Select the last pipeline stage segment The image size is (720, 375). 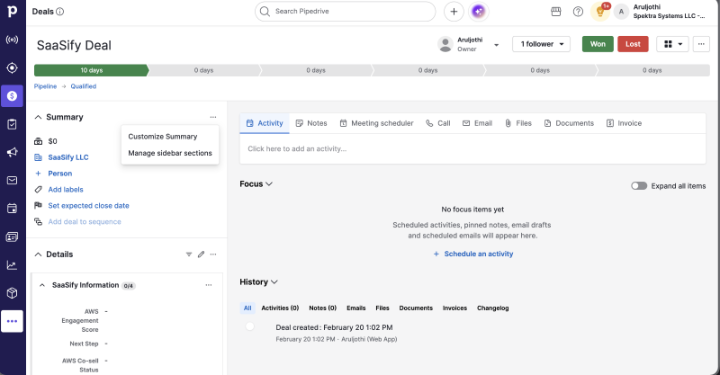coord(652,70)
